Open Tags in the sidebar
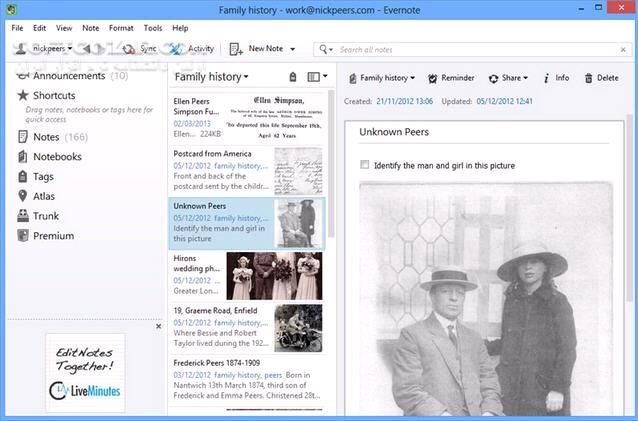Viewport: 638px width, 421px height. point(42,176)
